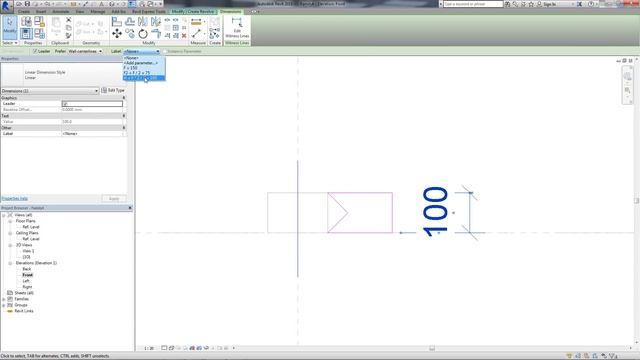Select the 100 dimension text in the view

click(x=436, y=211)
